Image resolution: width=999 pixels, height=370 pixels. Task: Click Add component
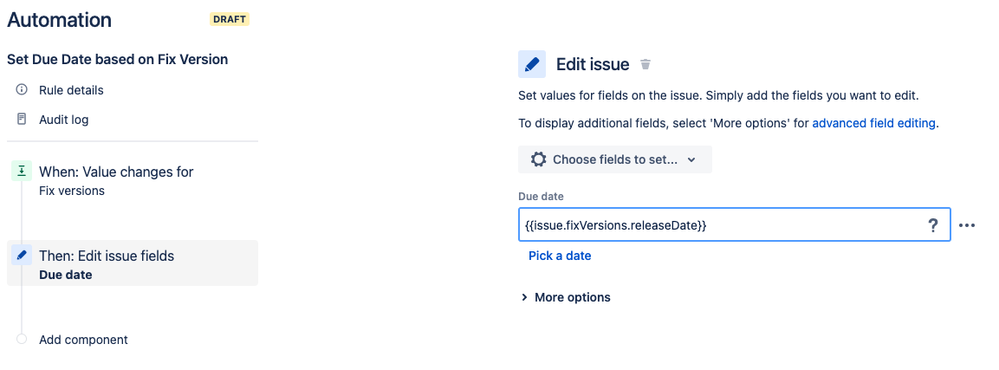(83, 339)
